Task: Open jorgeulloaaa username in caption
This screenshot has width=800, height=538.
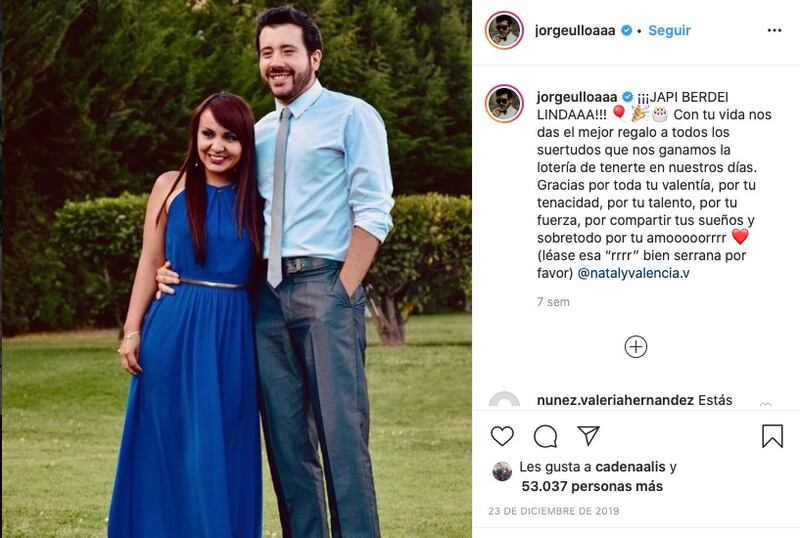Action: tap(577, 97)
